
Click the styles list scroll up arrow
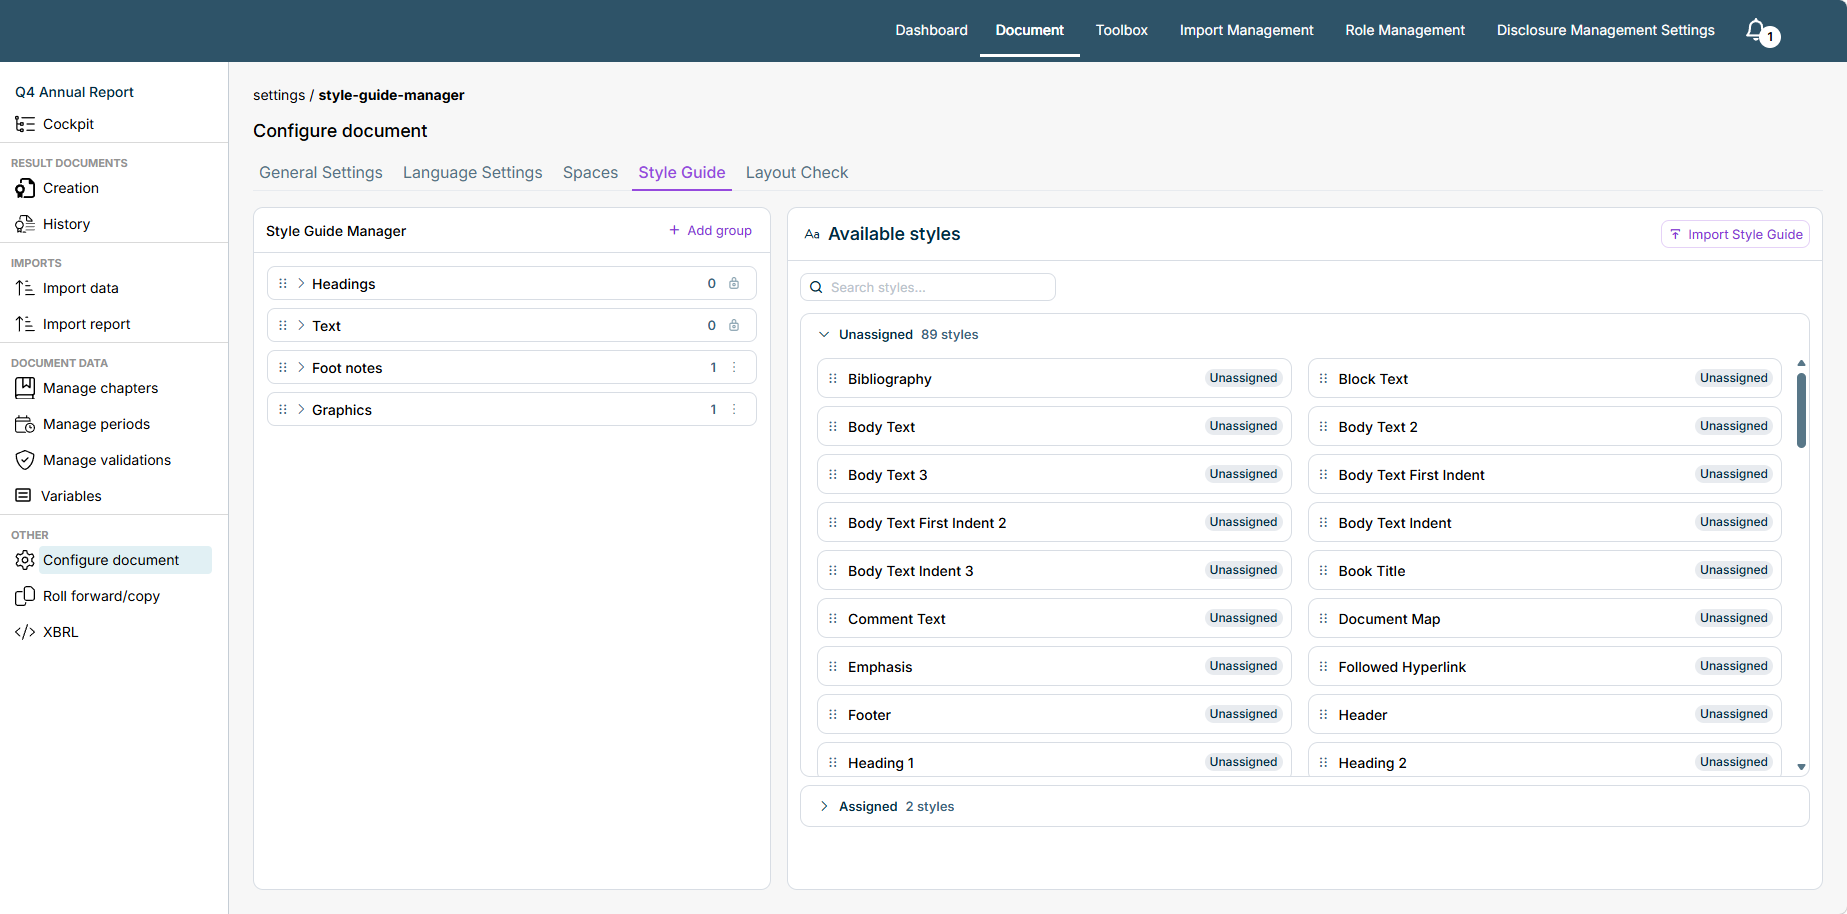click(1801, 363)
